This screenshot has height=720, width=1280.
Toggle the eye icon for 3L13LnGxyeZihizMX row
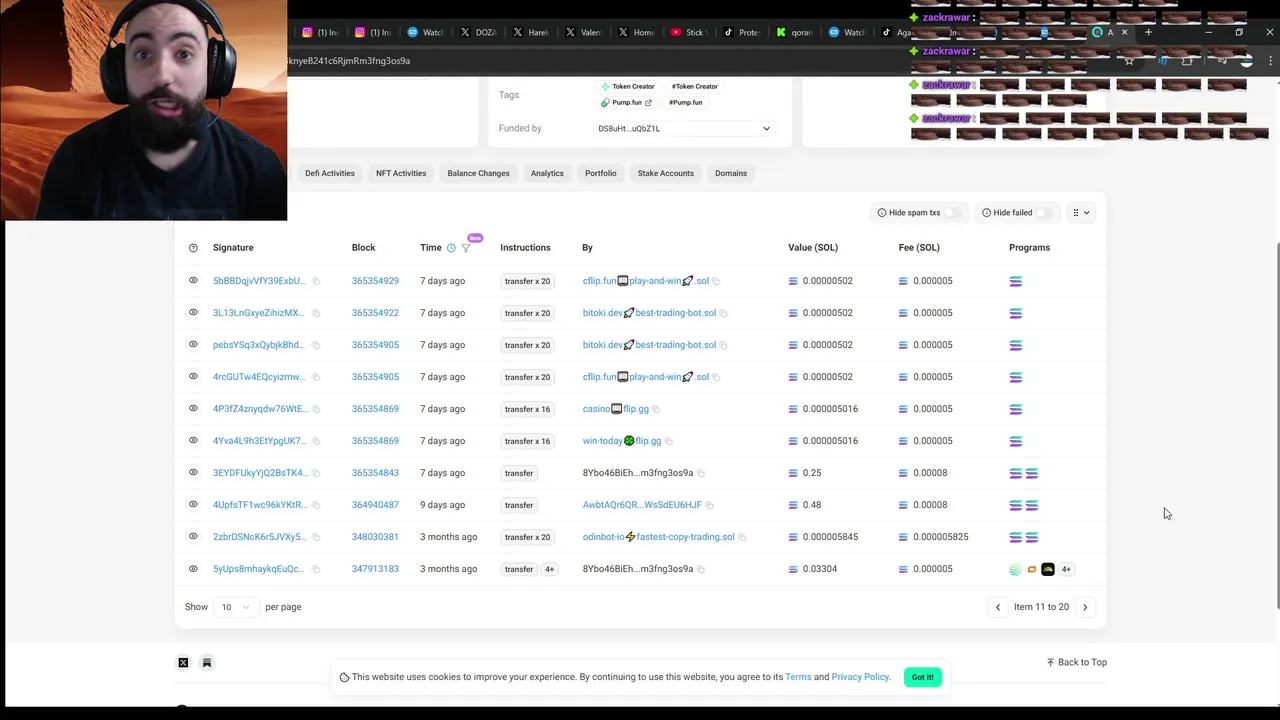(193, 313)
